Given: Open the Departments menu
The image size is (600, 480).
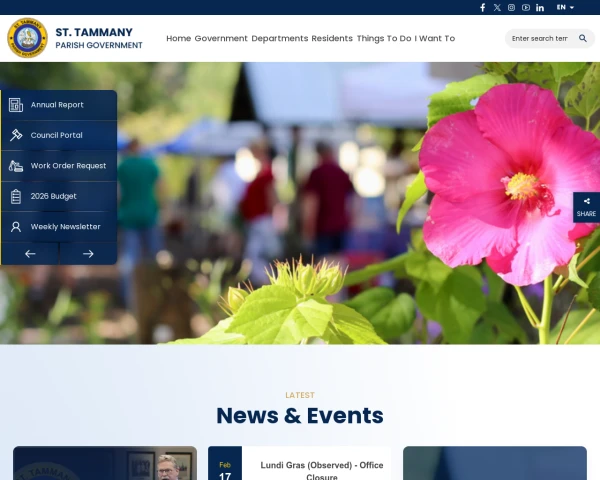Looking at the screenshot, I should click(280, 38).
